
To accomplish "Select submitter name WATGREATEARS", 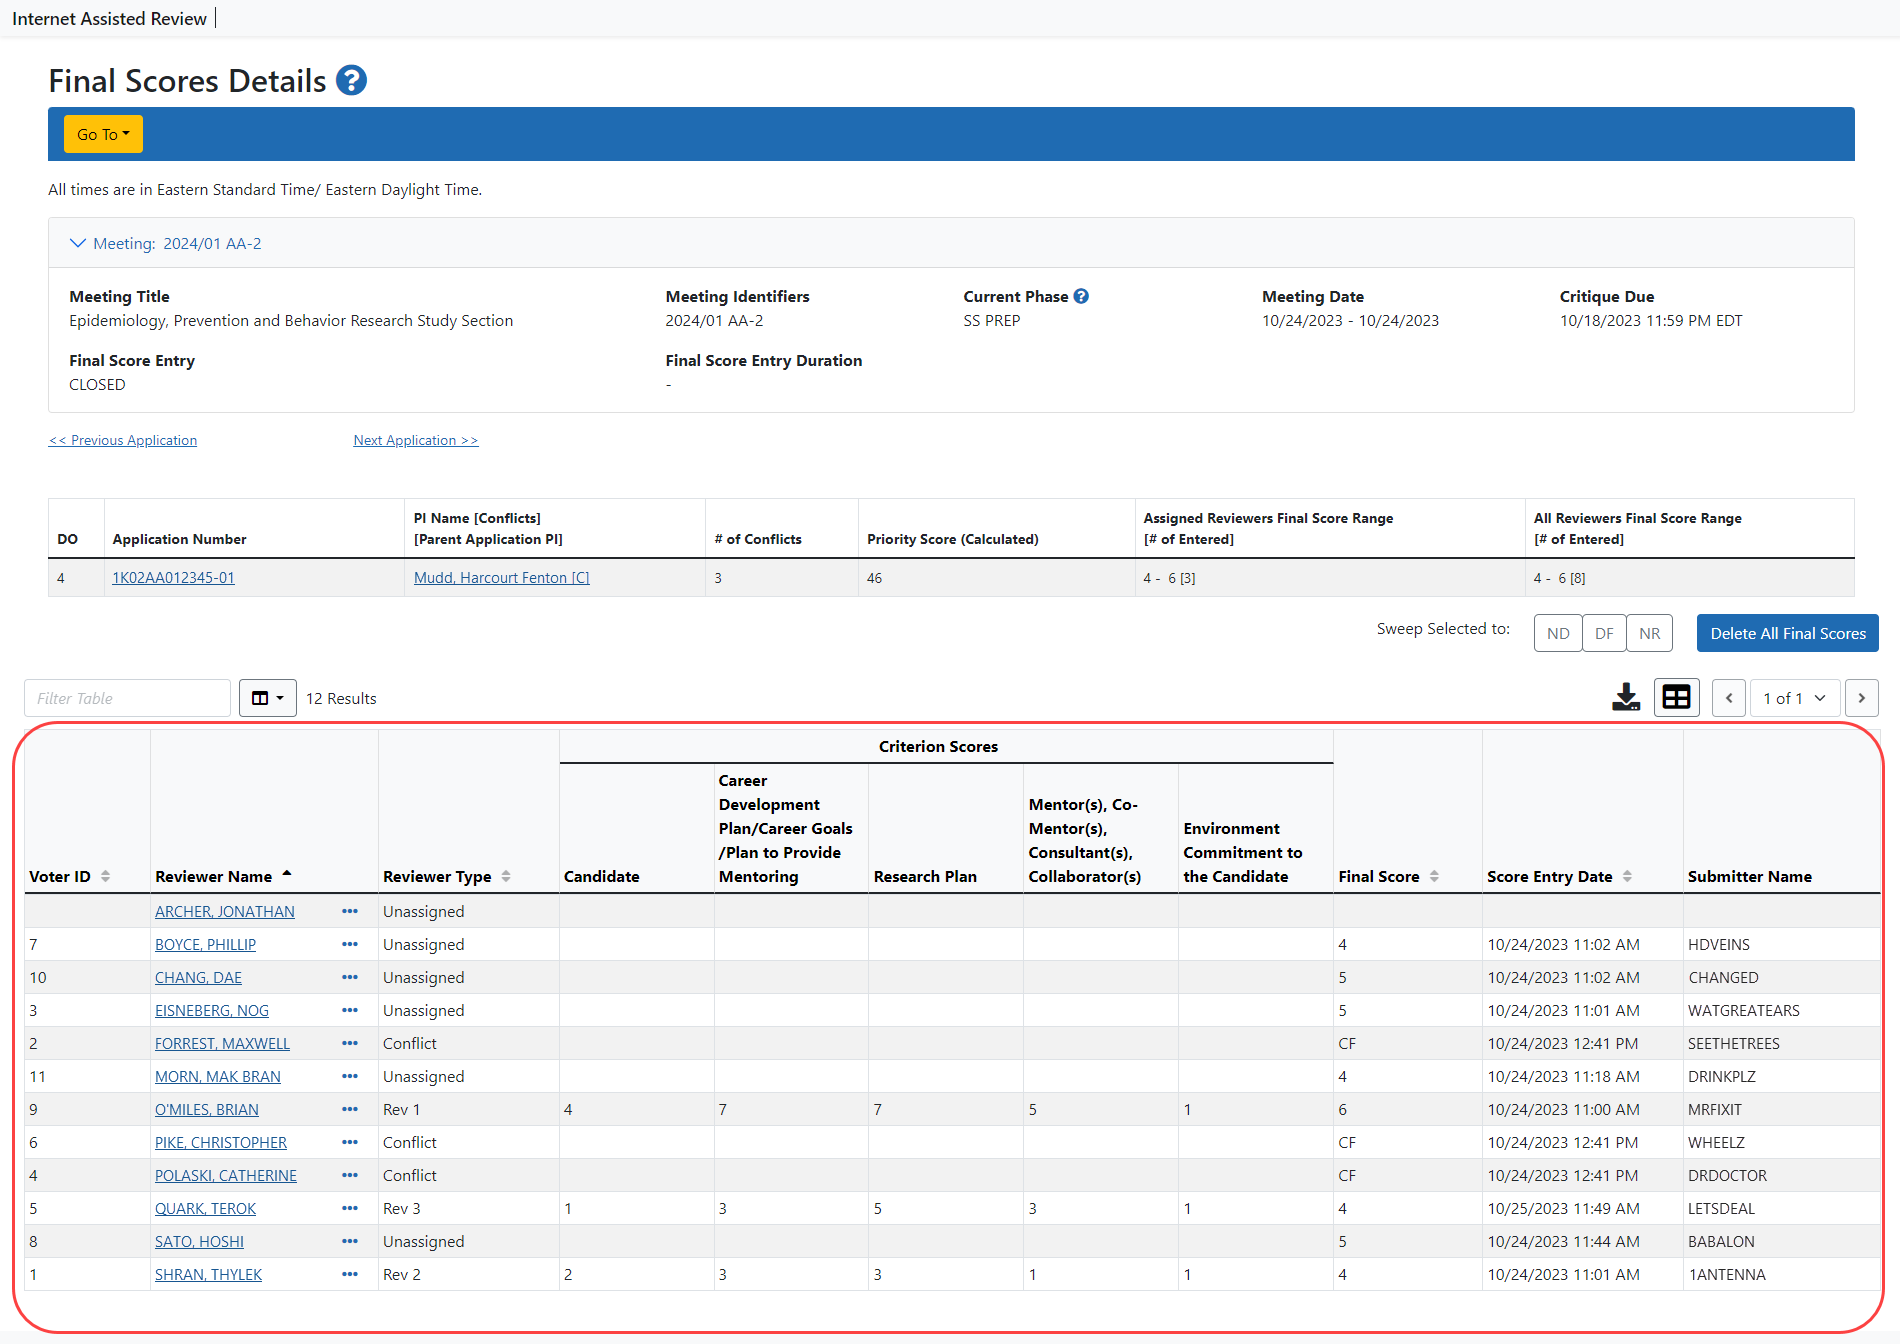I will [1743, 1010].
